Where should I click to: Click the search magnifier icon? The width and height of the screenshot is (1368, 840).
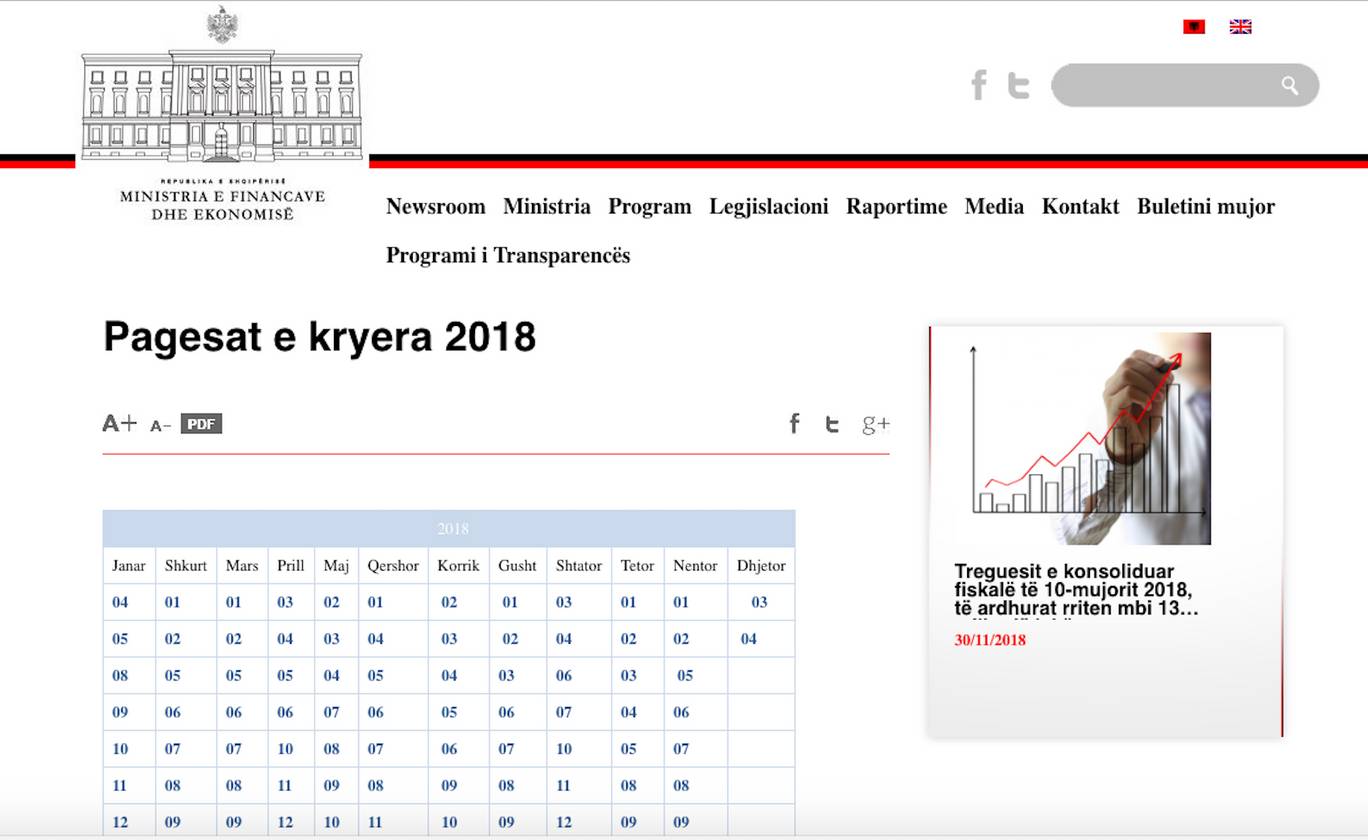(1289, 86)
